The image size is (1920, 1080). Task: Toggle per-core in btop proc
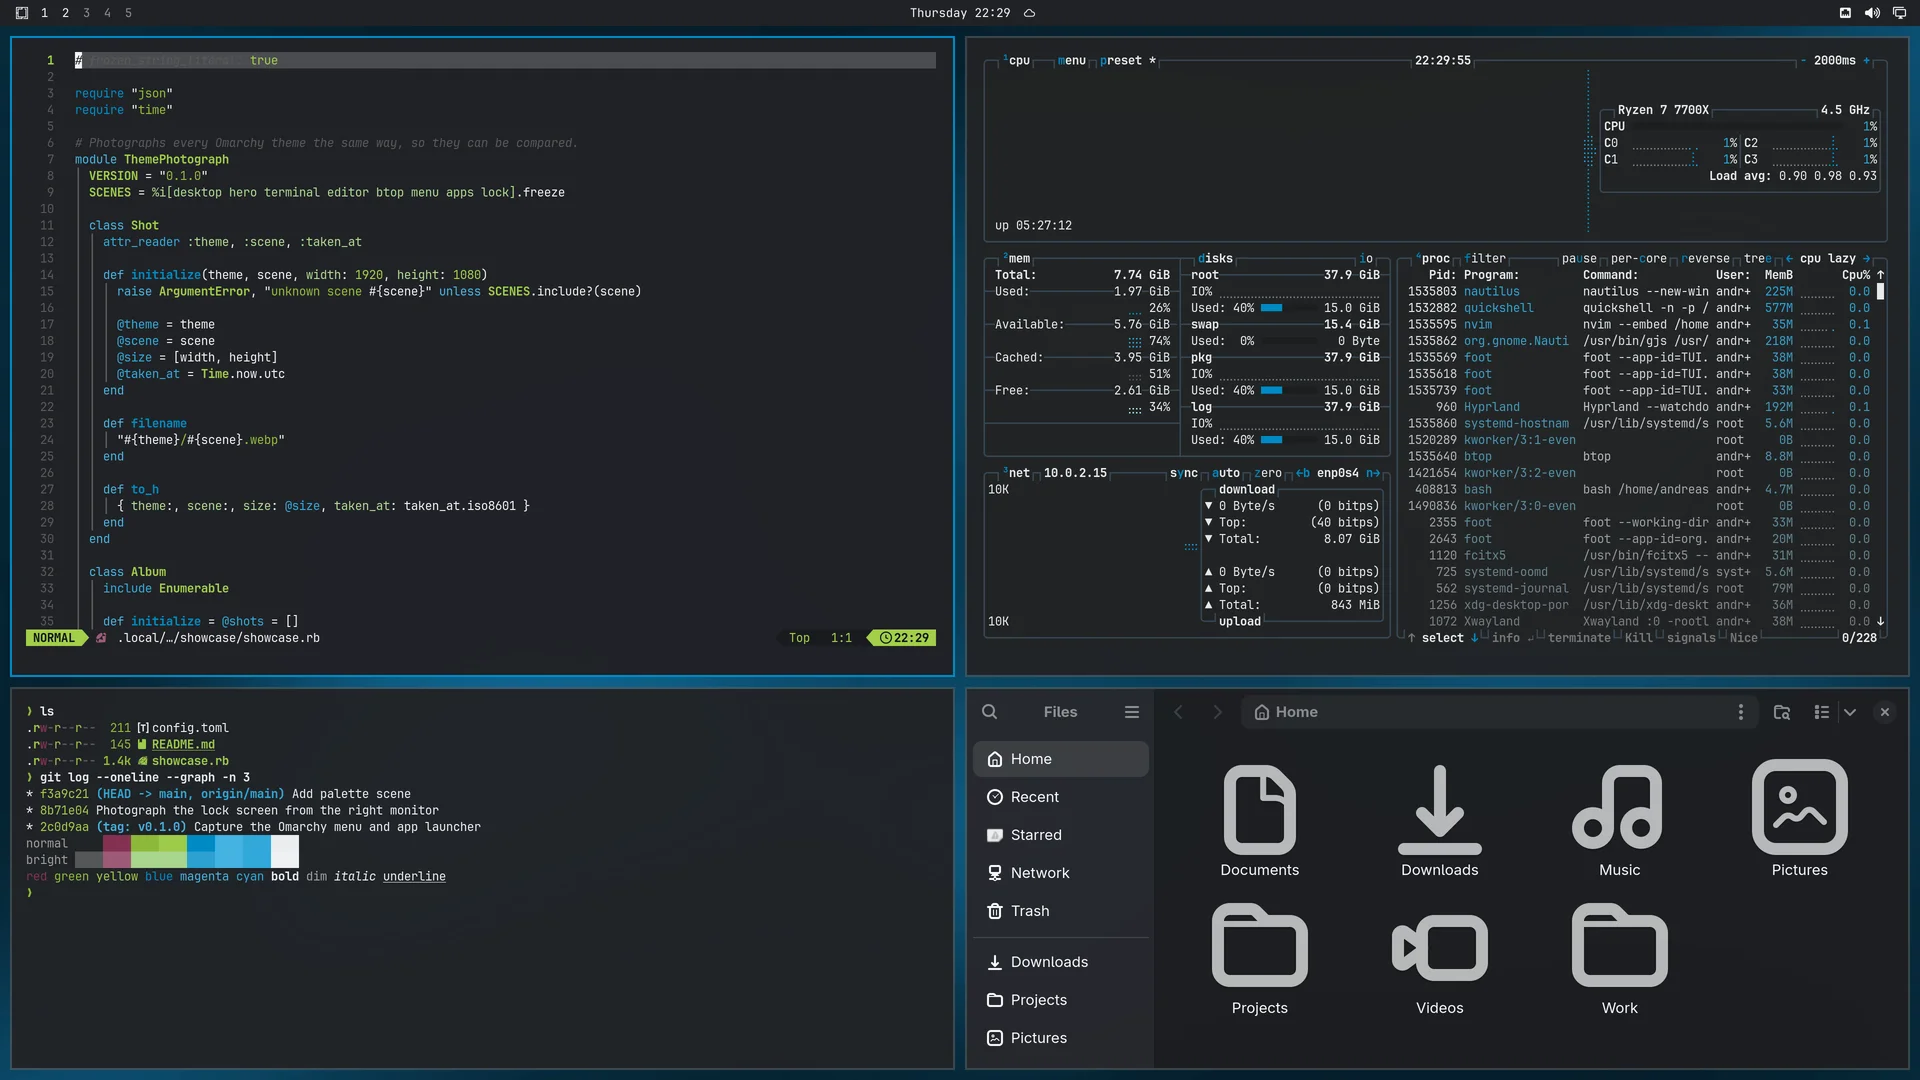pos(1638,258)
